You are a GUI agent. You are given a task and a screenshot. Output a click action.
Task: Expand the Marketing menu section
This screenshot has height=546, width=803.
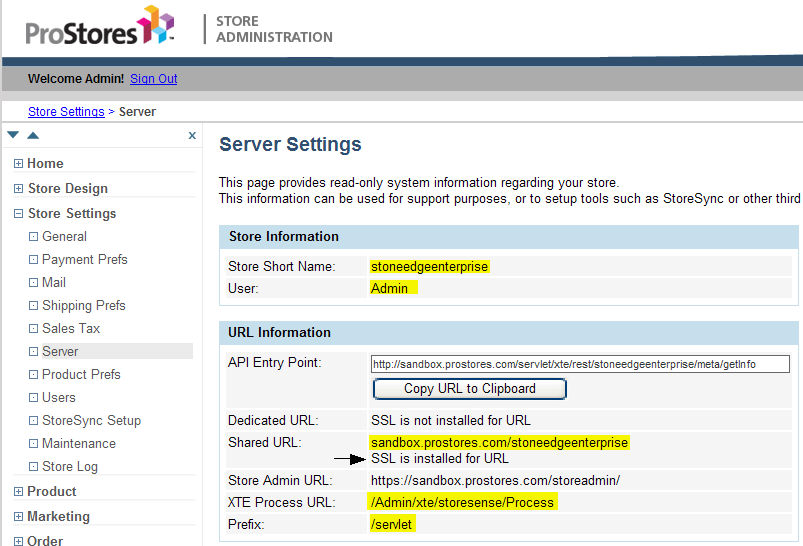pos(18,516)
